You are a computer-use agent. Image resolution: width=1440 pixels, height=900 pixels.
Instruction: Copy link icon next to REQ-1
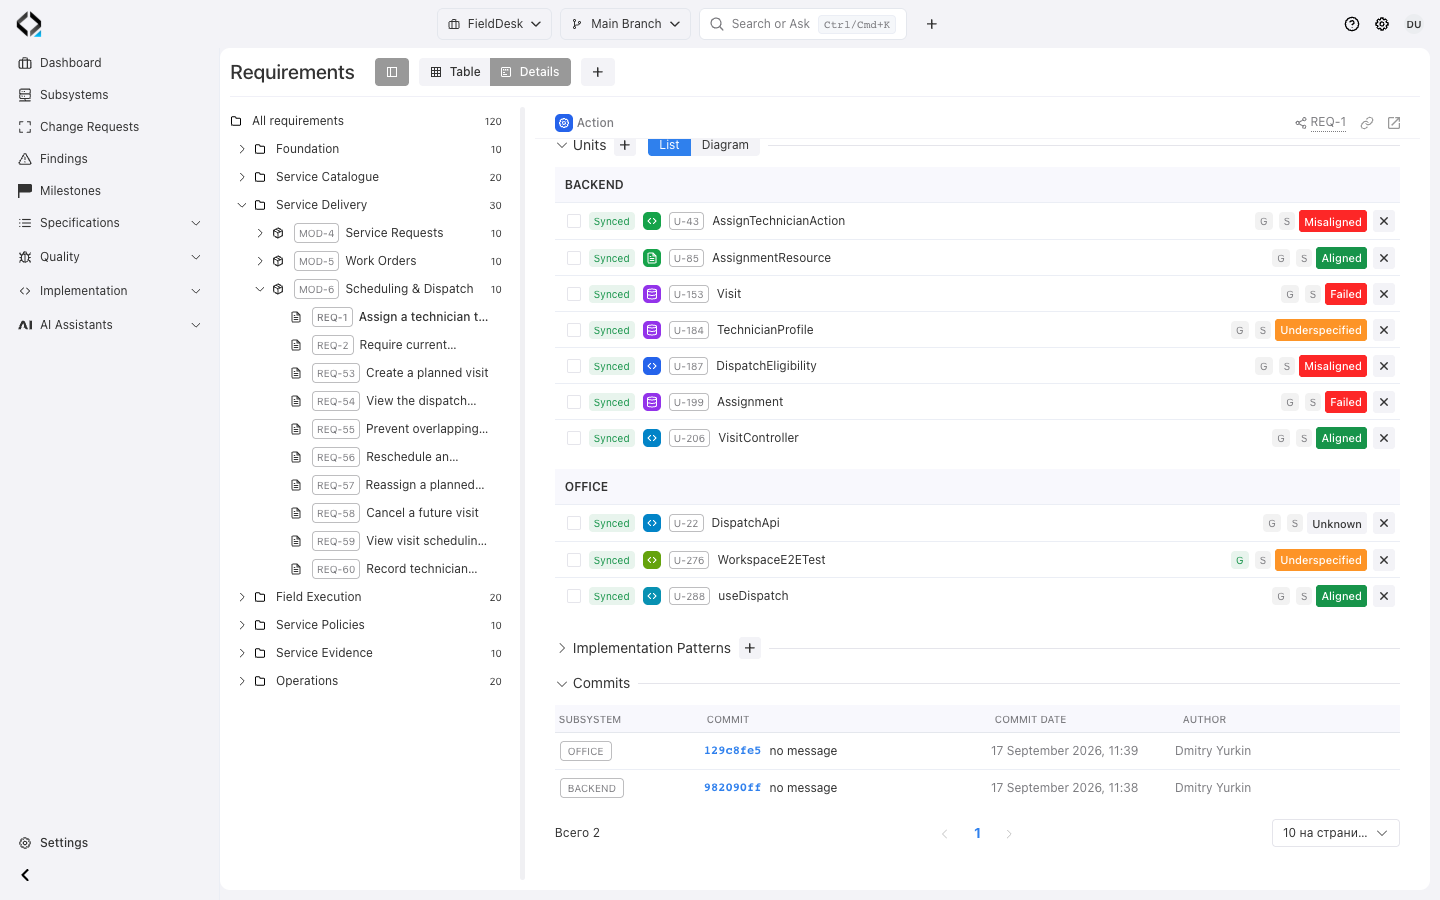coord(1367,123)
